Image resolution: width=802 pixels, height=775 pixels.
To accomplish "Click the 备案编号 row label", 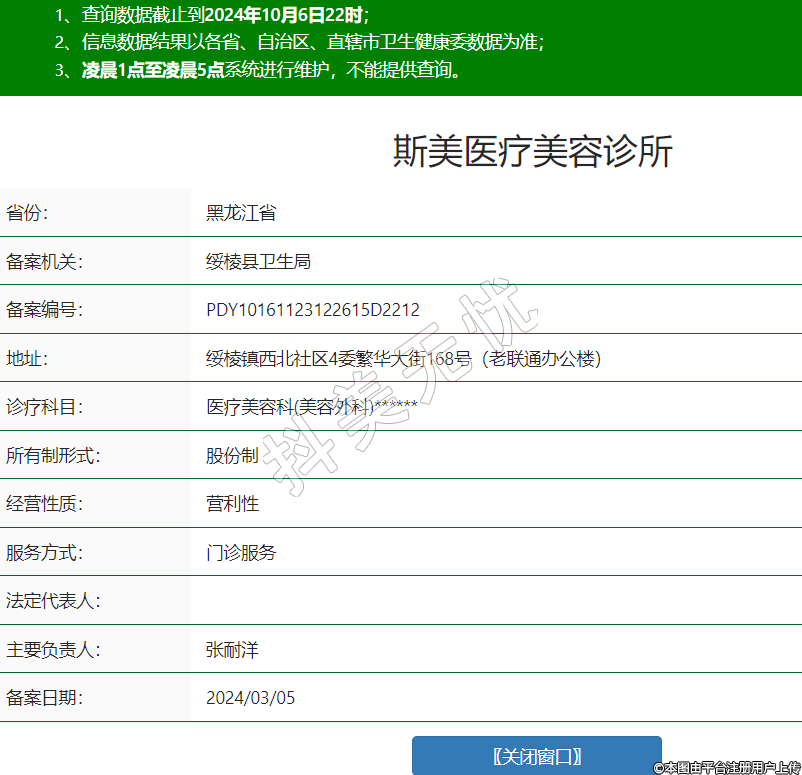I will tap(43, 310).
